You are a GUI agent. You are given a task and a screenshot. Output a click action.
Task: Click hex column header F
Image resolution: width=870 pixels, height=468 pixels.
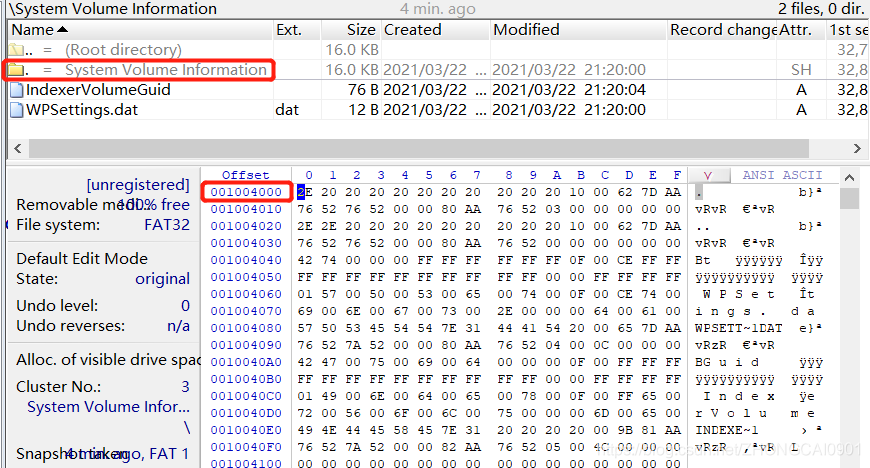(677, 175)
